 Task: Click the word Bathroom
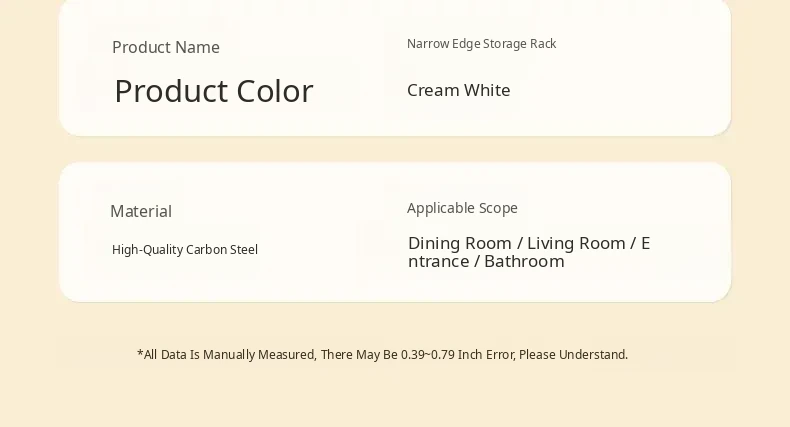tap(524, 262)
